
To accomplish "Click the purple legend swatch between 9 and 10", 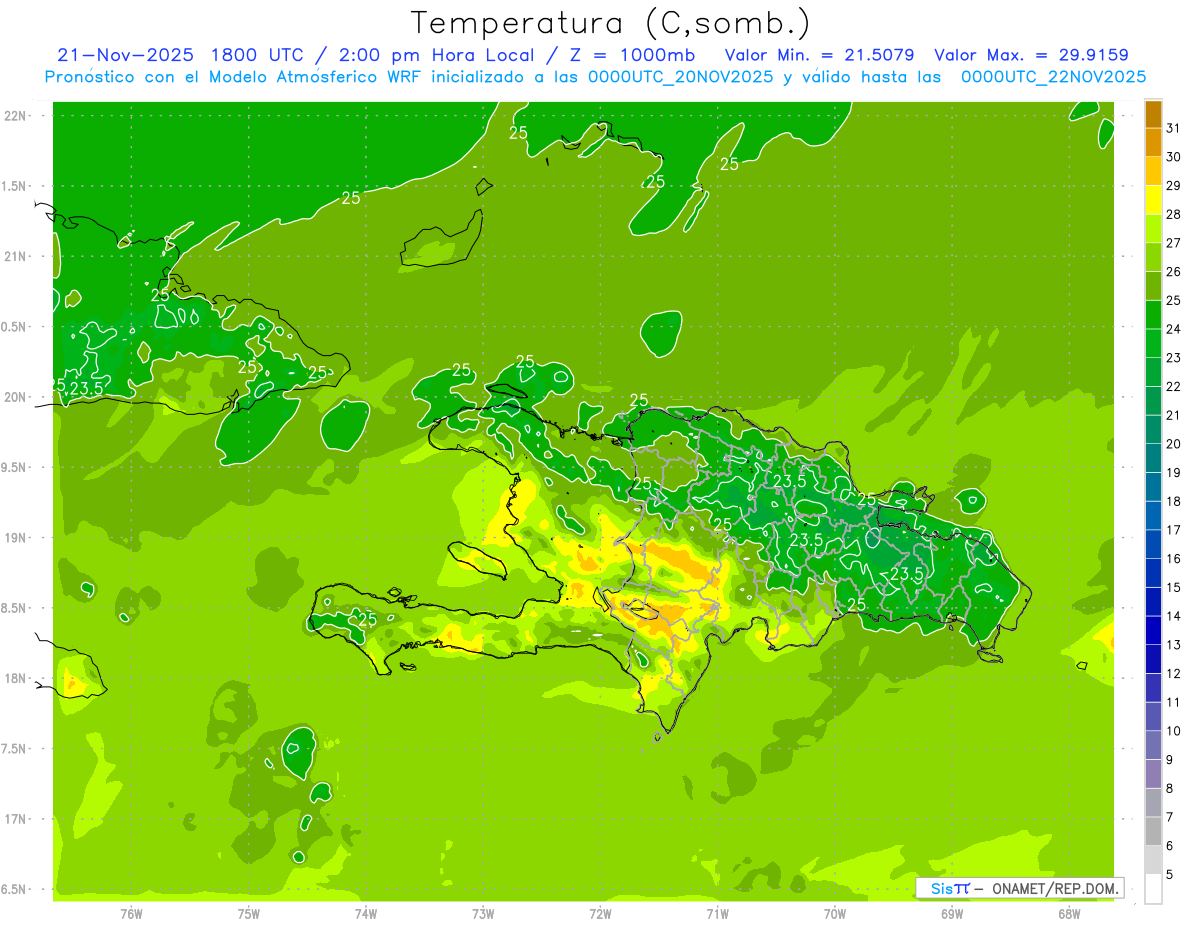I will [1153, 745].
